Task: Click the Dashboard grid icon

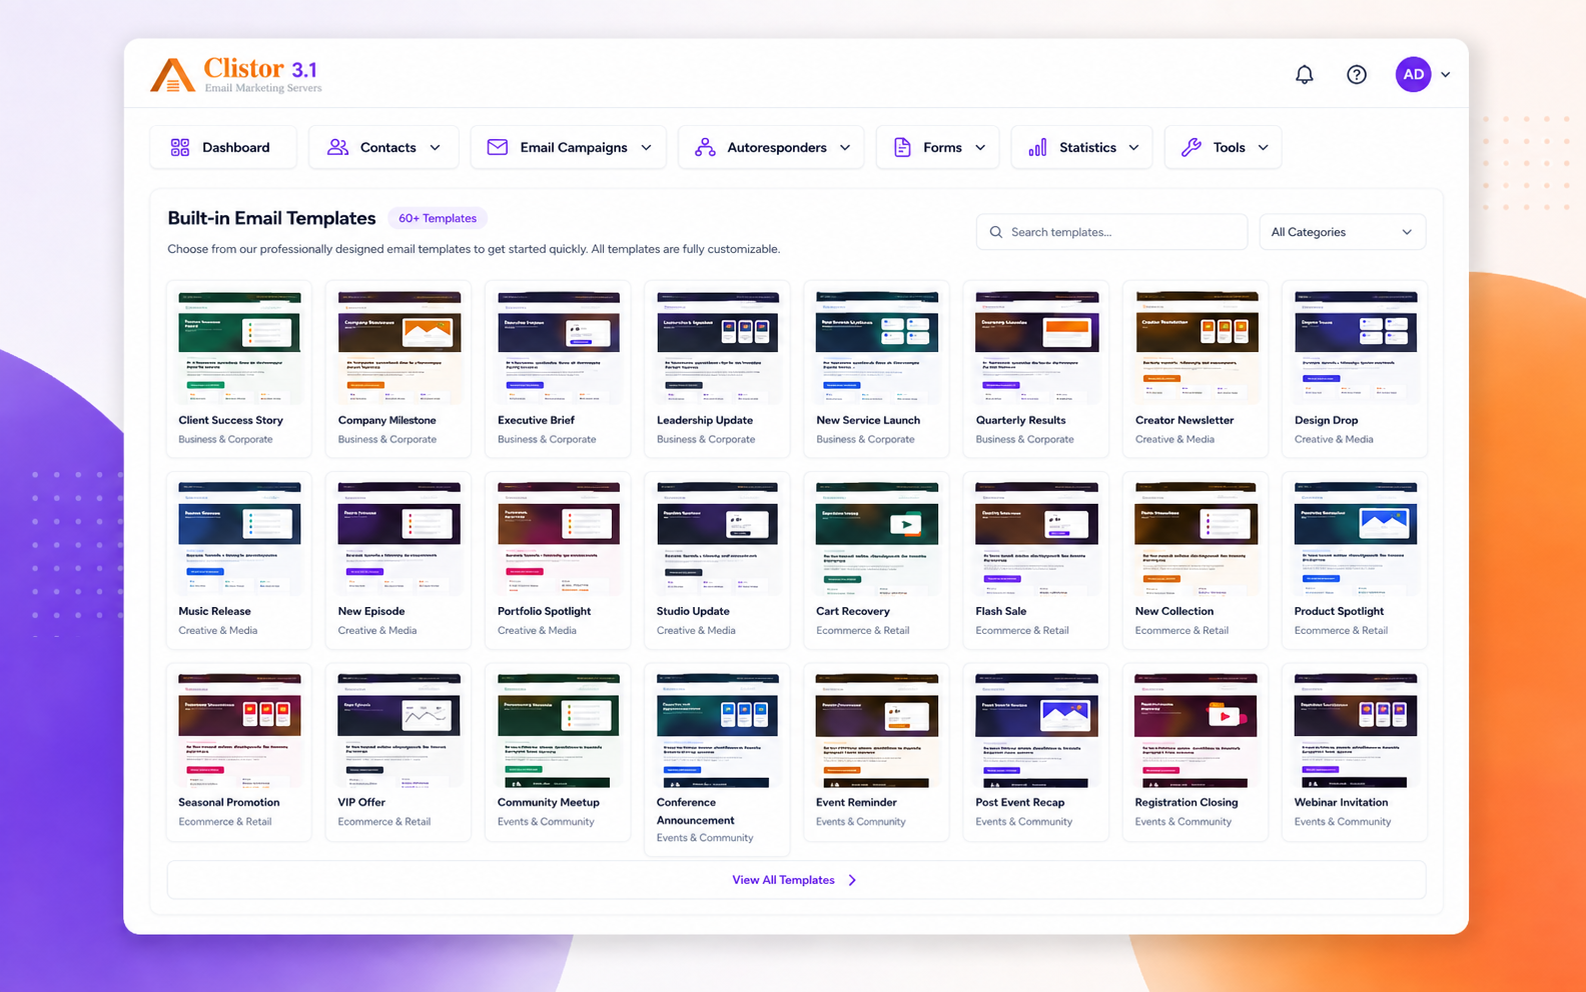Action: 180,147
